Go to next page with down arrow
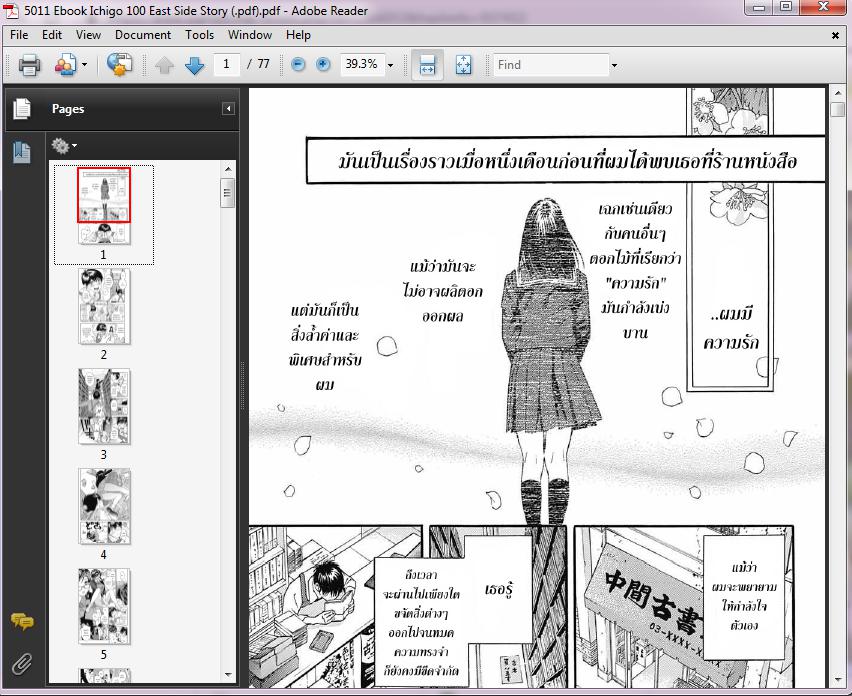 click(195, 65)
